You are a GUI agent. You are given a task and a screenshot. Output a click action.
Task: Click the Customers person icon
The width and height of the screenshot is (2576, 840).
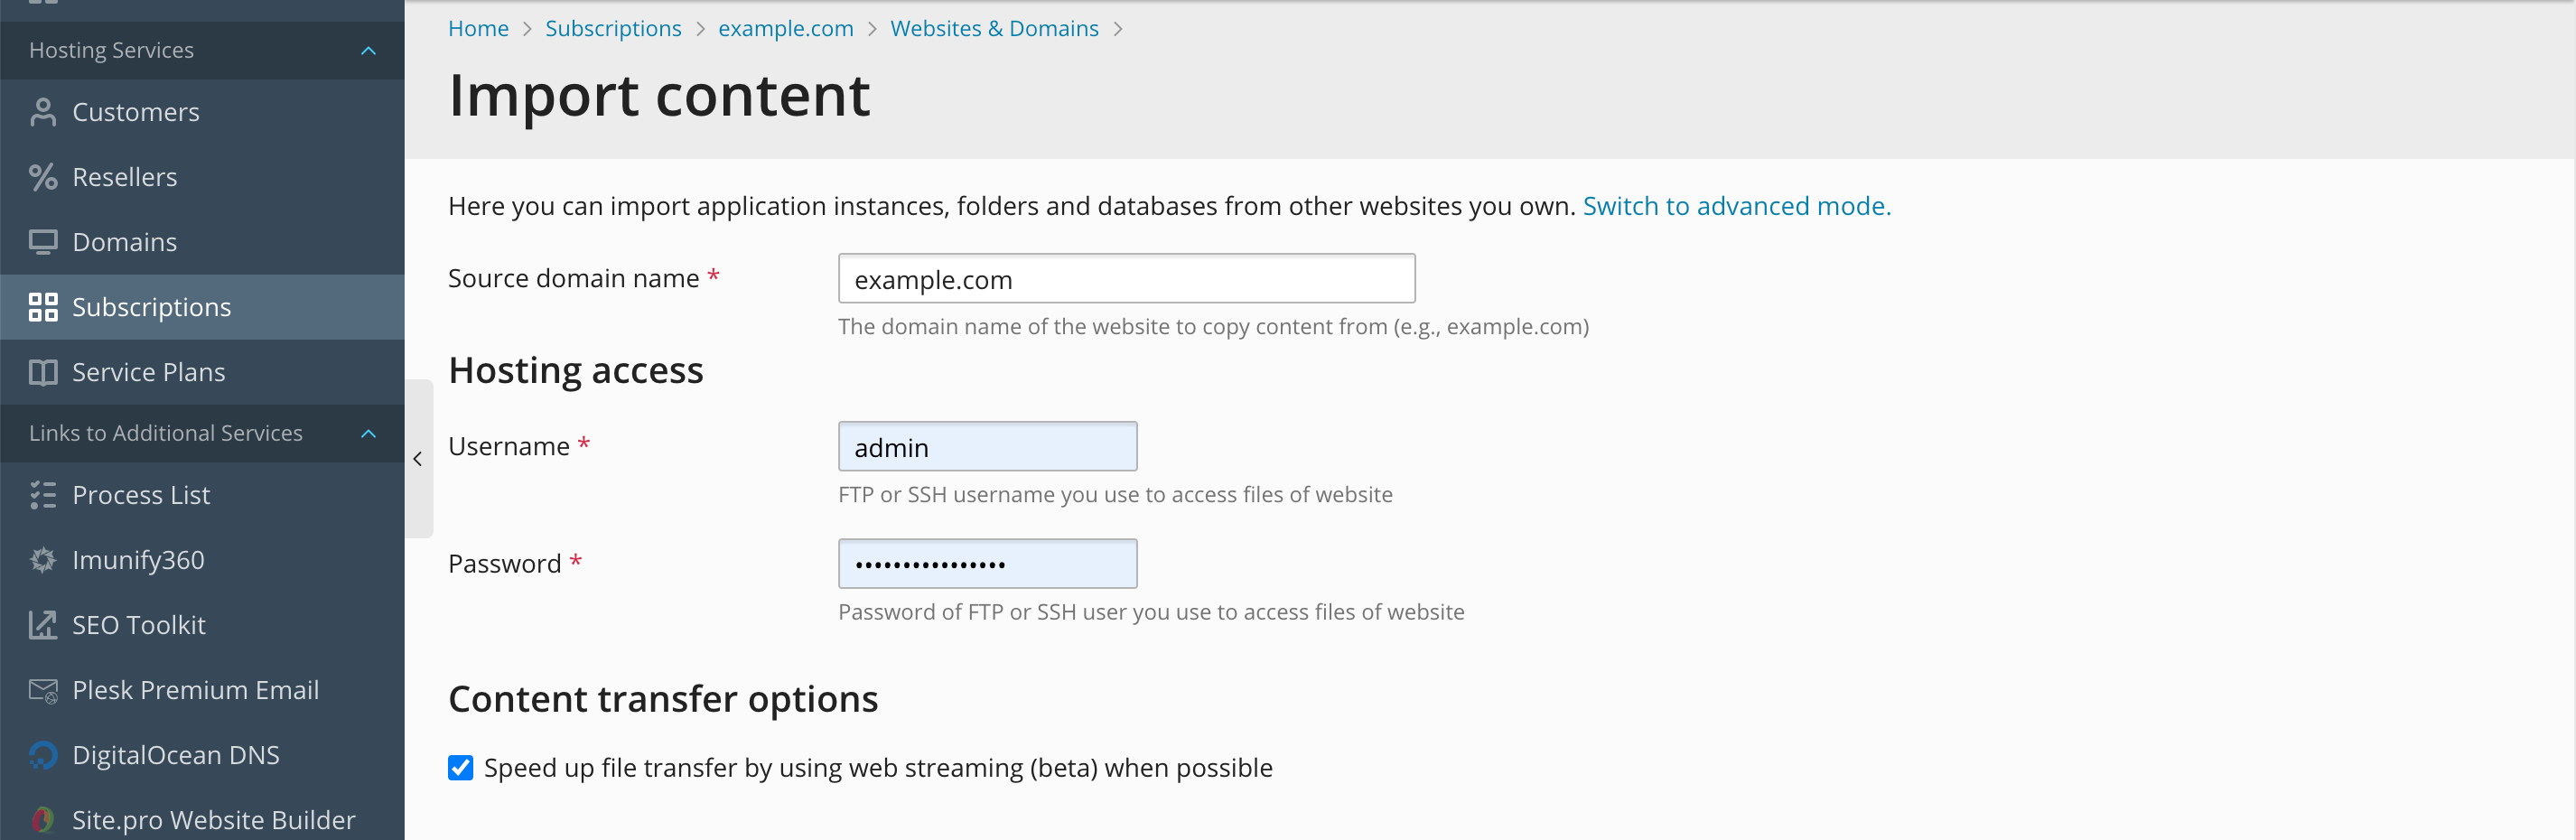(x=42, y=112)
